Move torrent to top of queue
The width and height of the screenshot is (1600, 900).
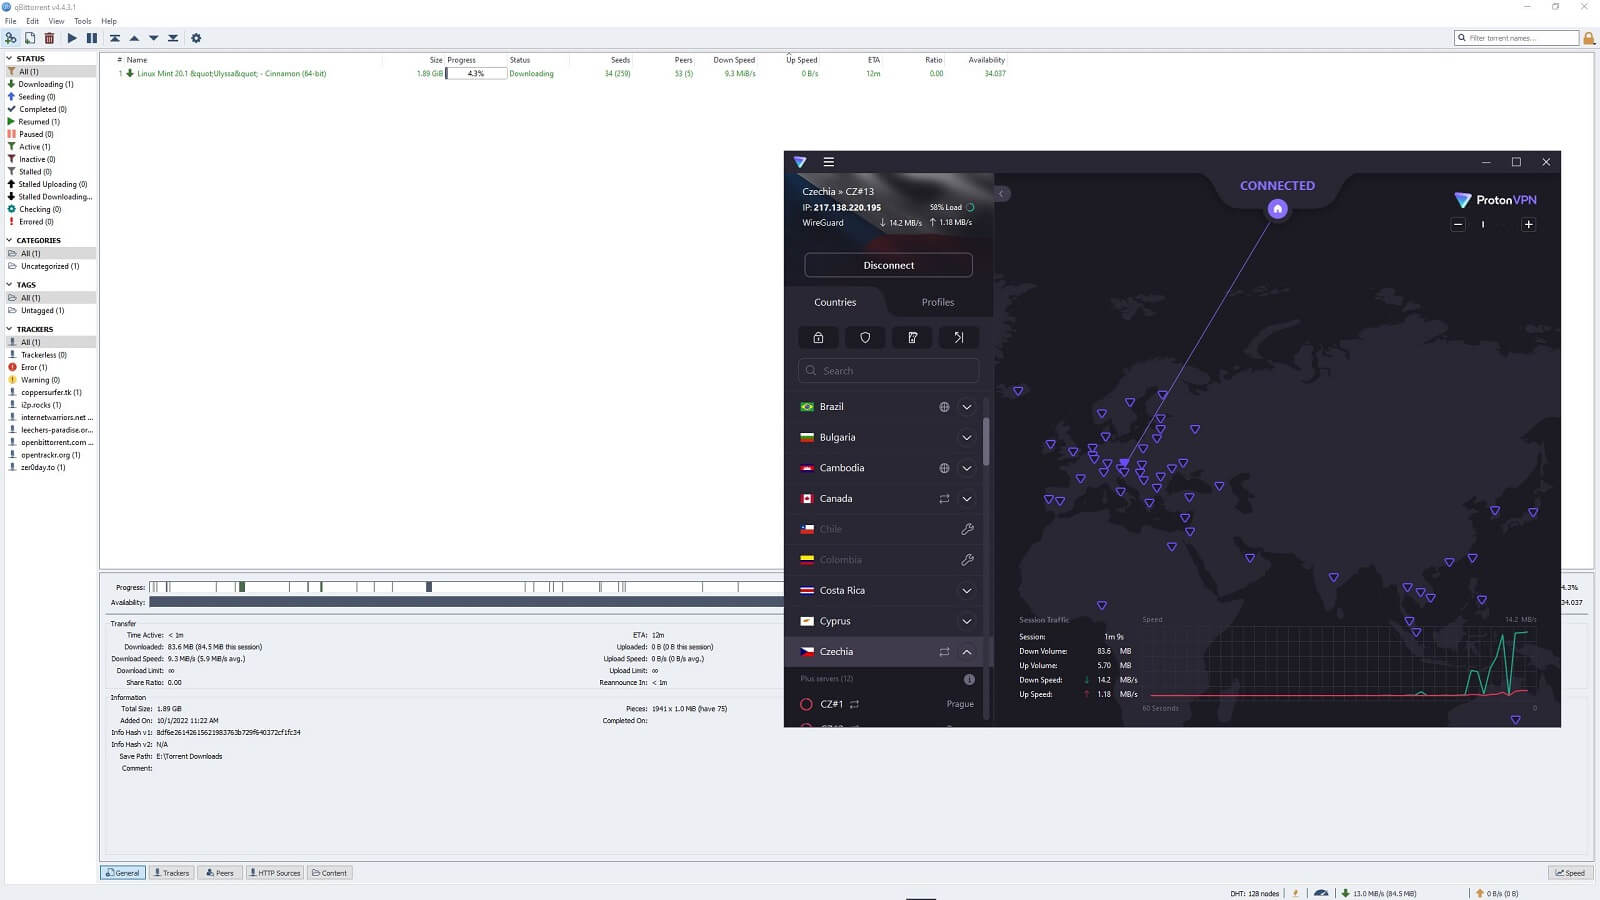115,38
